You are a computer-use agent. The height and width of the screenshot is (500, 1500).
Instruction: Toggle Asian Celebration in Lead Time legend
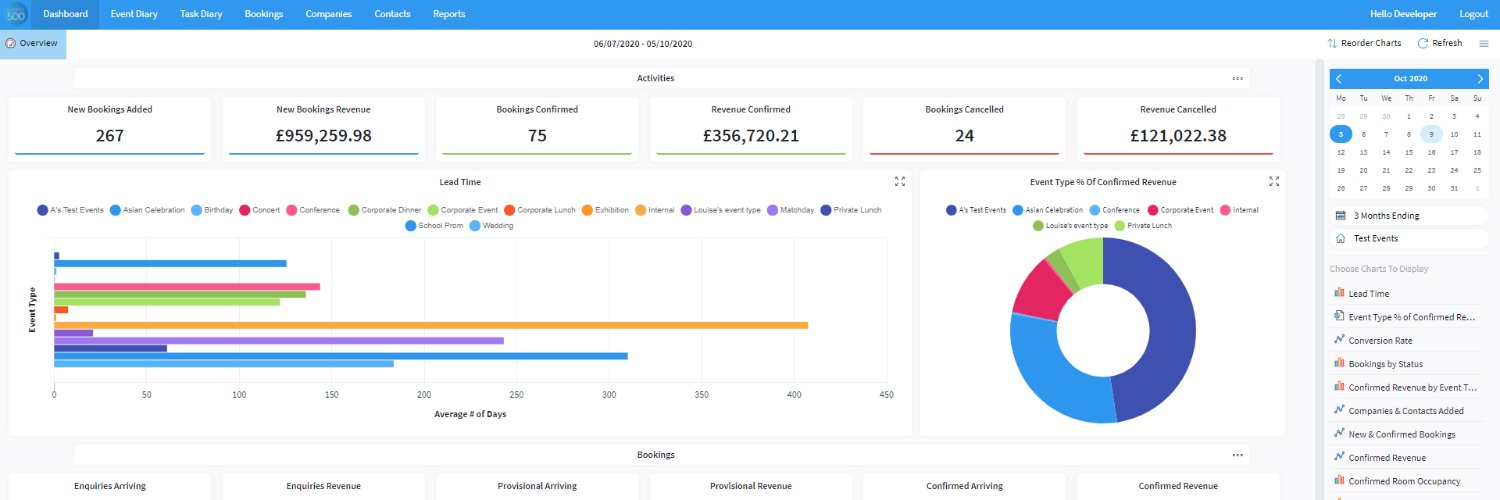click(148, 210)
